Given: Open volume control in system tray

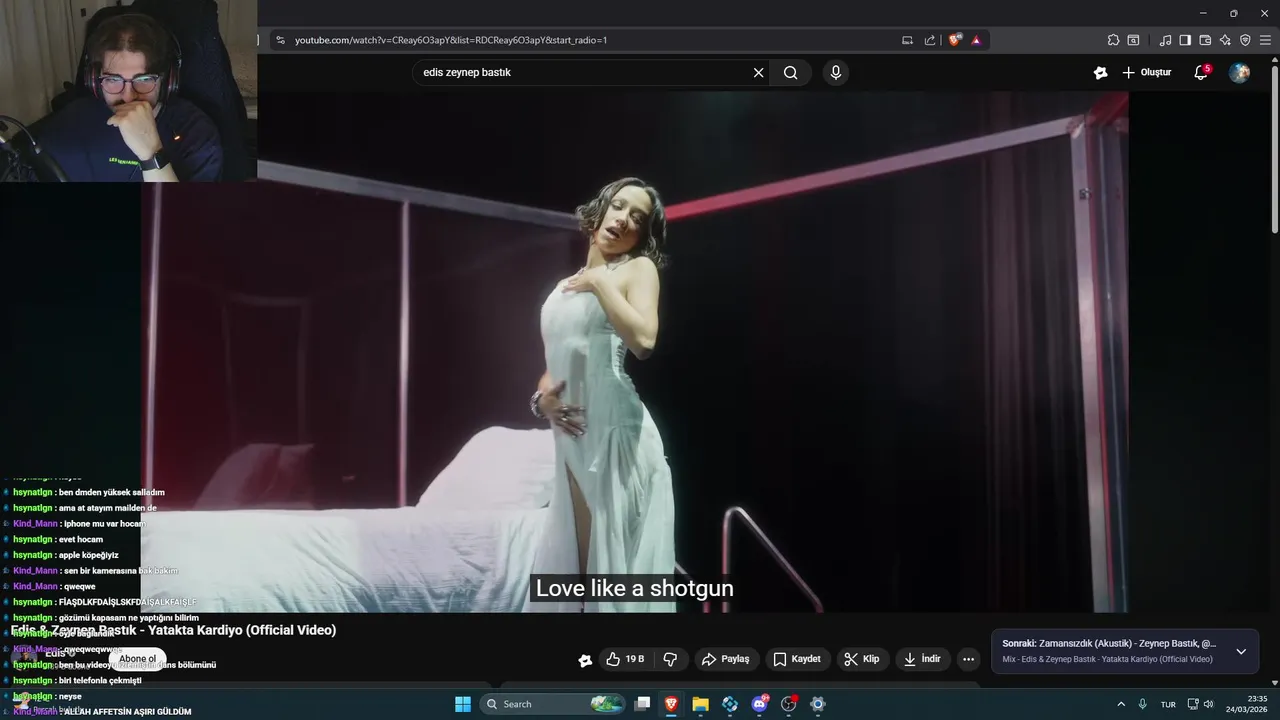Looking at the screenshot, I should click(1209, 704).
